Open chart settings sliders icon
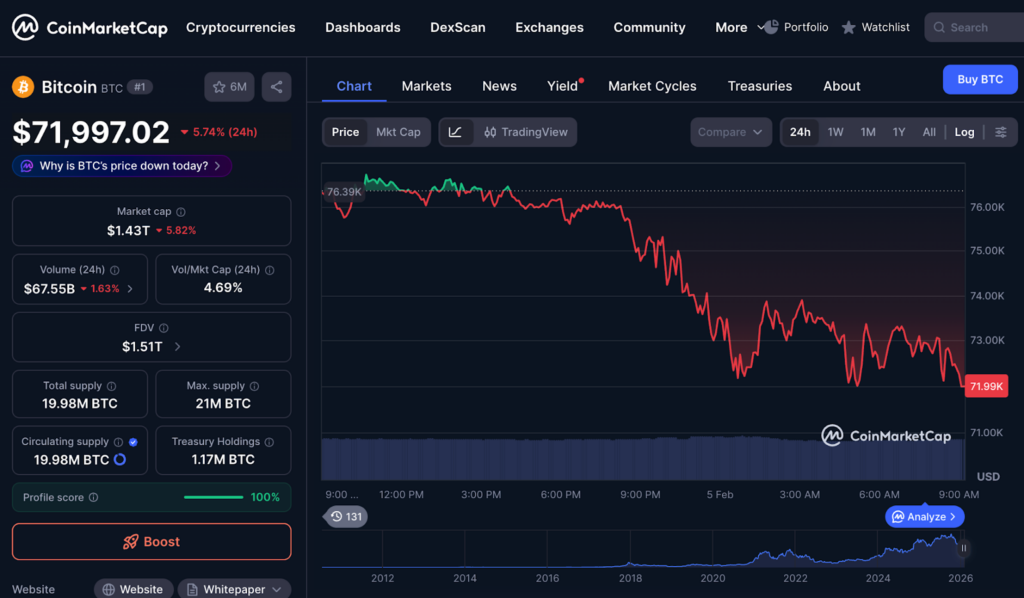Image resolution: width=1024 pixels, height=598 pixels. 1000,132
